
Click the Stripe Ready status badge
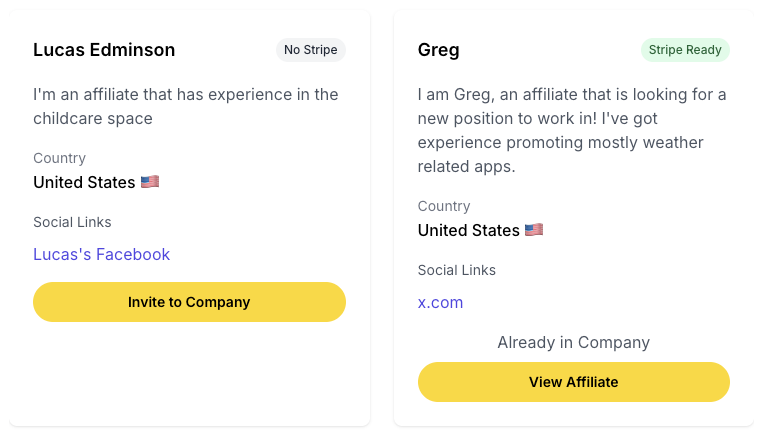685,50
